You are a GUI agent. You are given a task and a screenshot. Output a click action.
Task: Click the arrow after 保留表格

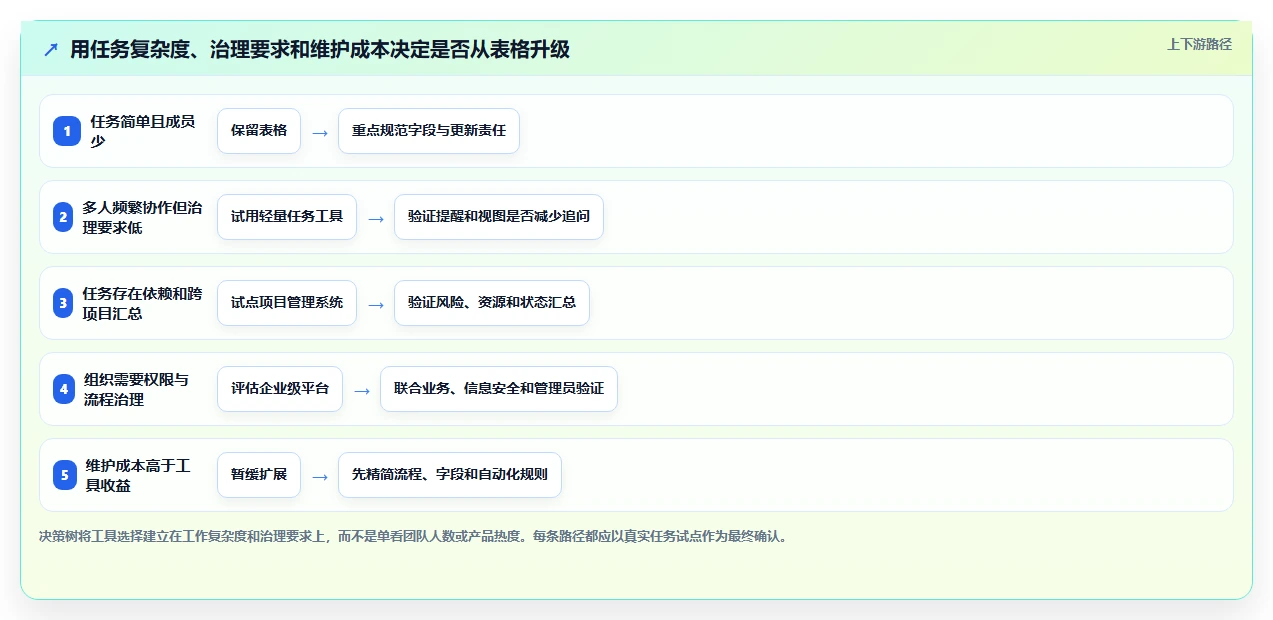[320, 132]
